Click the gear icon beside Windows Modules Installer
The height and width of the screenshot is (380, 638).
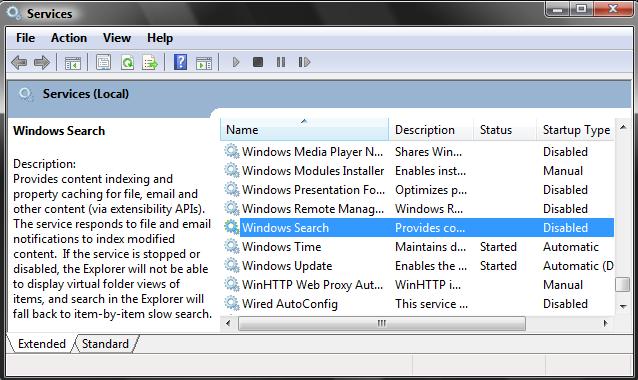232,170
